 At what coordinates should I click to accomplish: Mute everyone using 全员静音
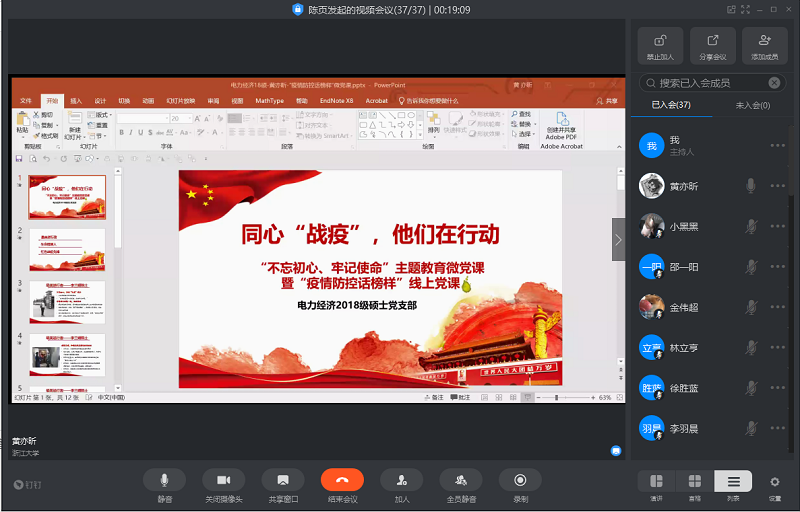click(461, 480)
